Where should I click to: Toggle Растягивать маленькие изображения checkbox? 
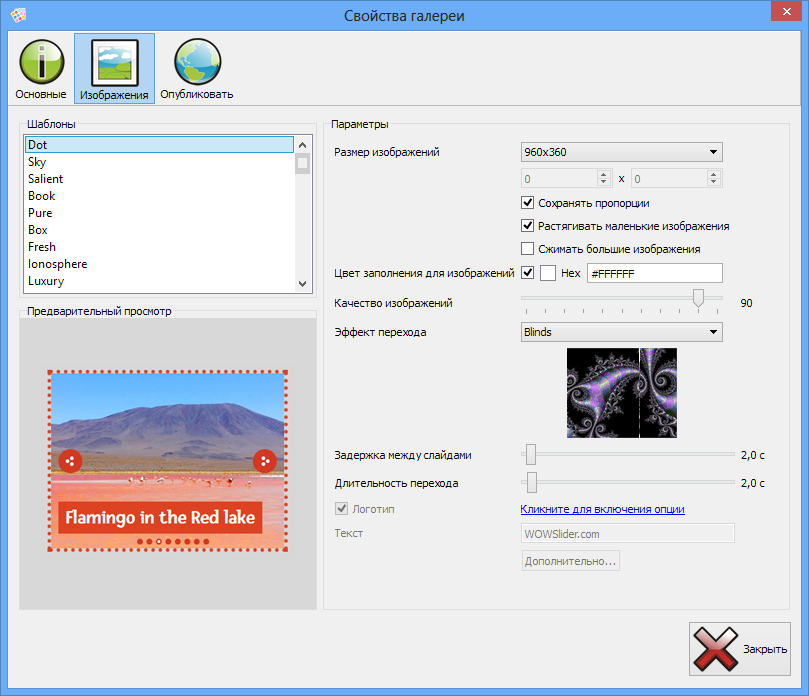pyautogui.click(x=527, y=225)
